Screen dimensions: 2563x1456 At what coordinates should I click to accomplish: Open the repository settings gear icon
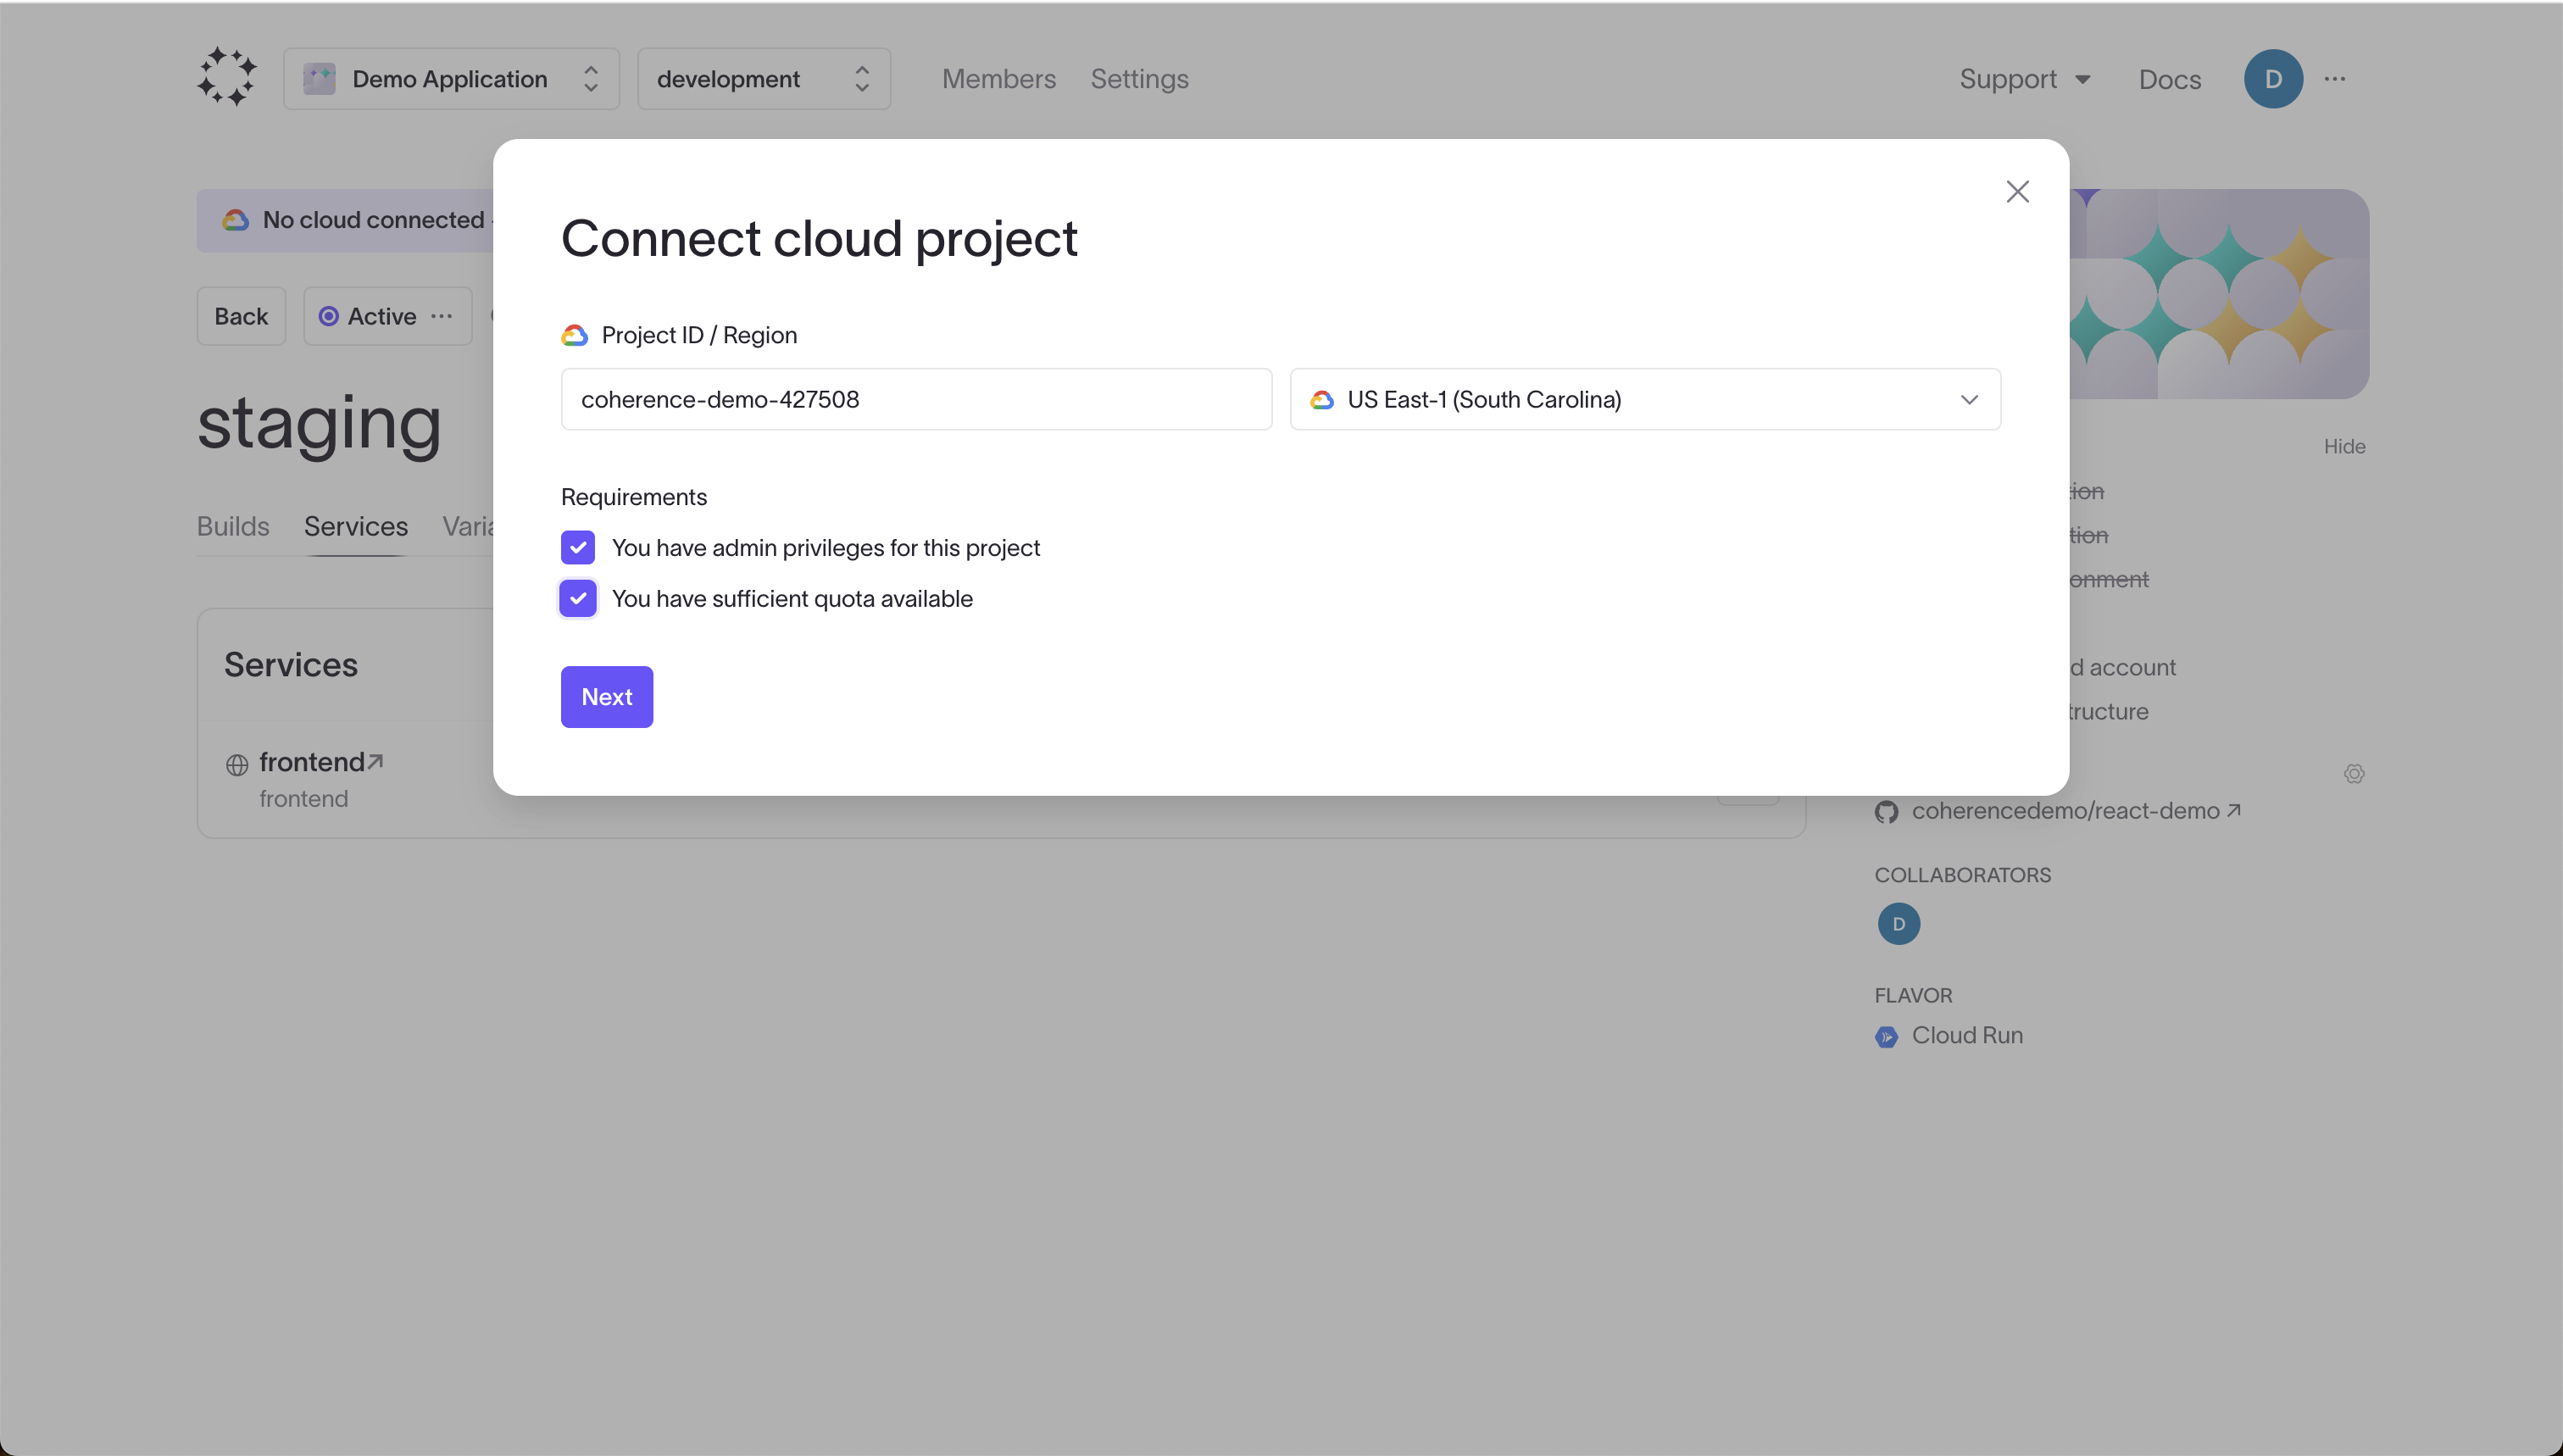coord(2354,774)
